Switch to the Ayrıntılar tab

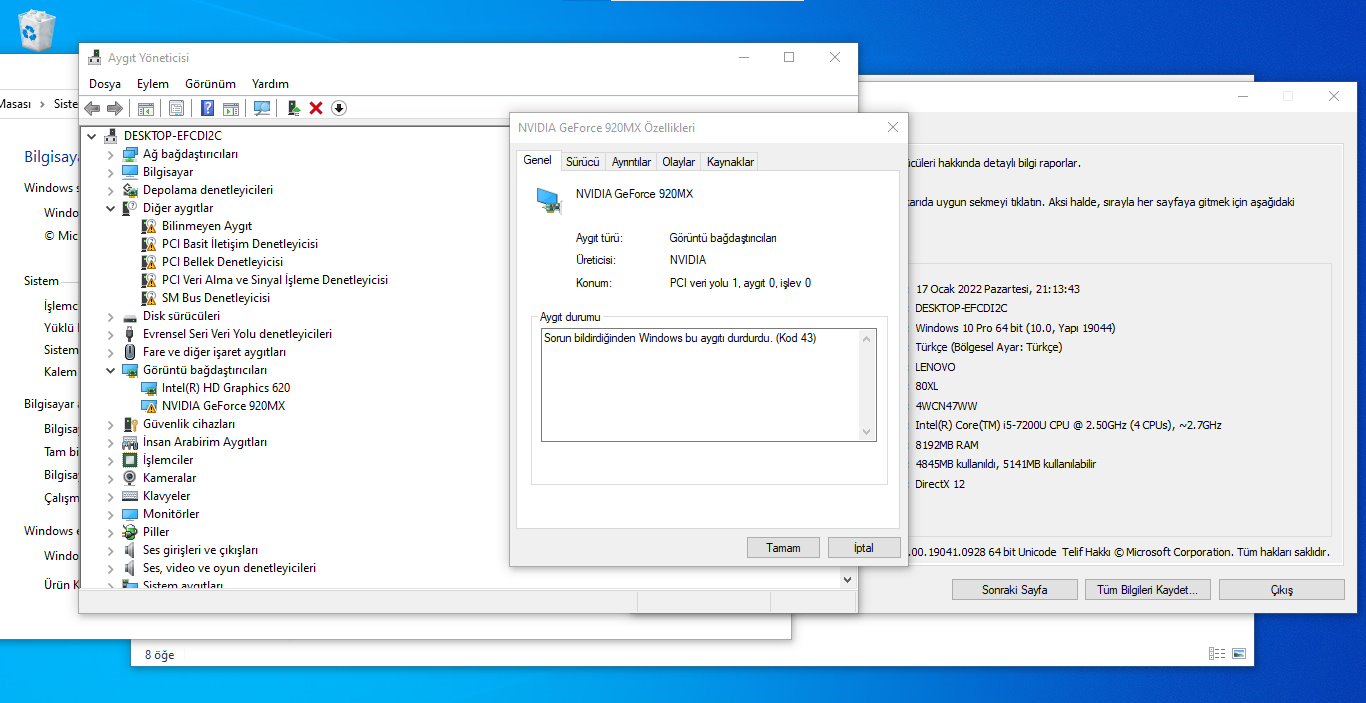[x=631, y=162]
